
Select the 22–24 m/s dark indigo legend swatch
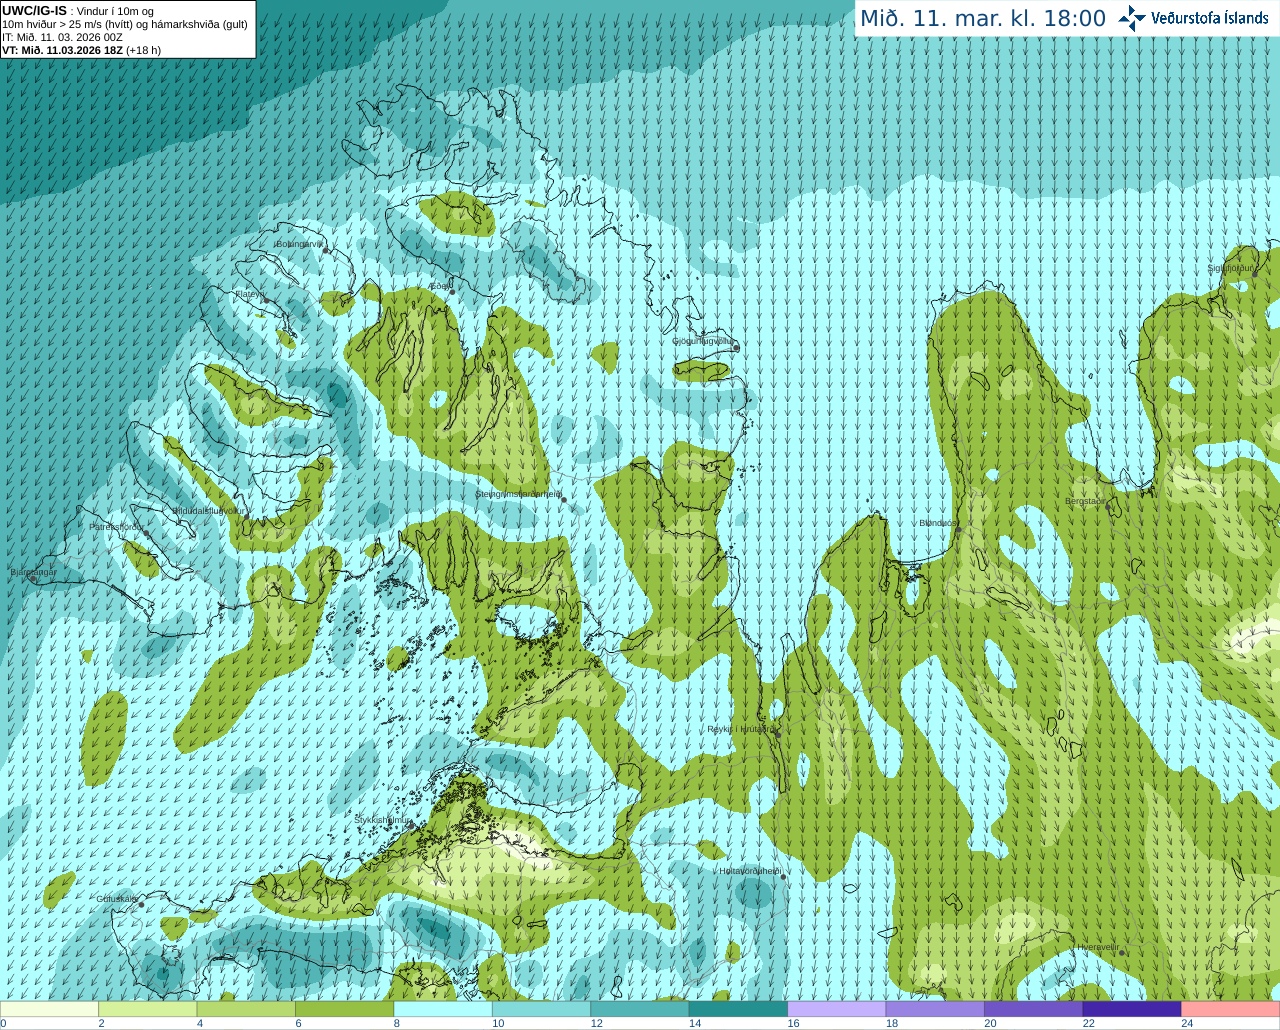(1132, 1009)
